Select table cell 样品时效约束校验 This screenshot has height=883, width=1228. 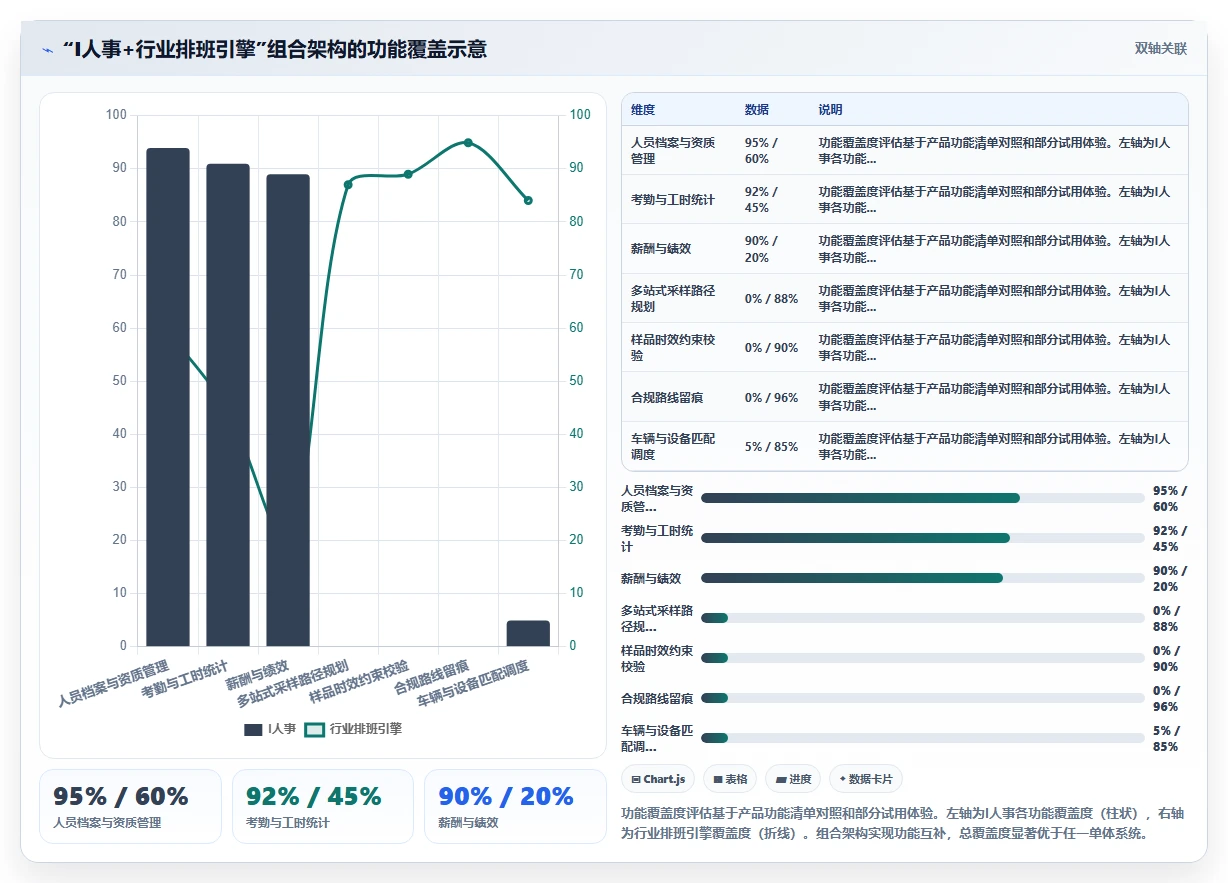pyautogui.click(x=678, y=347)
